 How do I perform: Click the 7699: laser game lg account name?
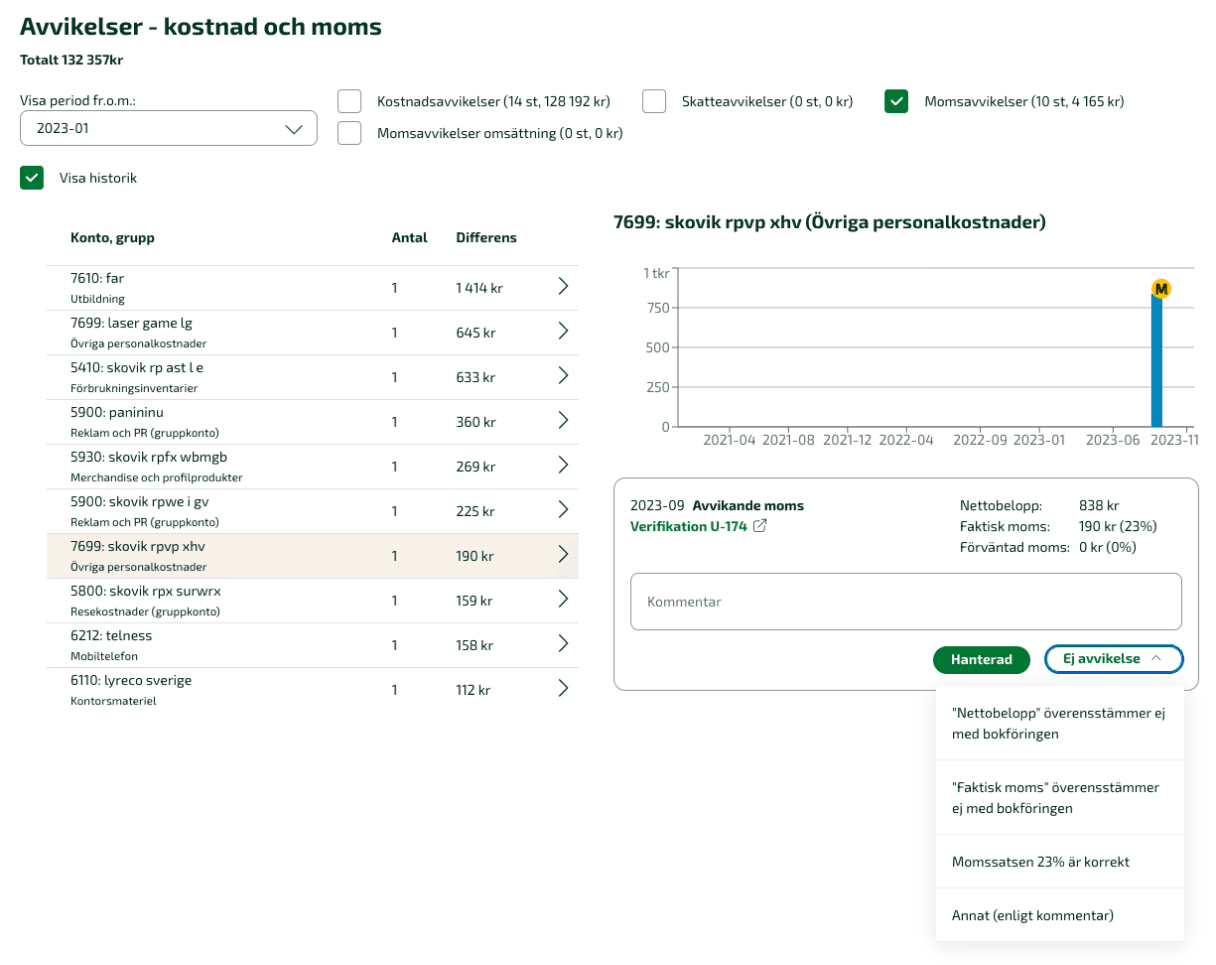pyautogui.click(x=131, y=323)
